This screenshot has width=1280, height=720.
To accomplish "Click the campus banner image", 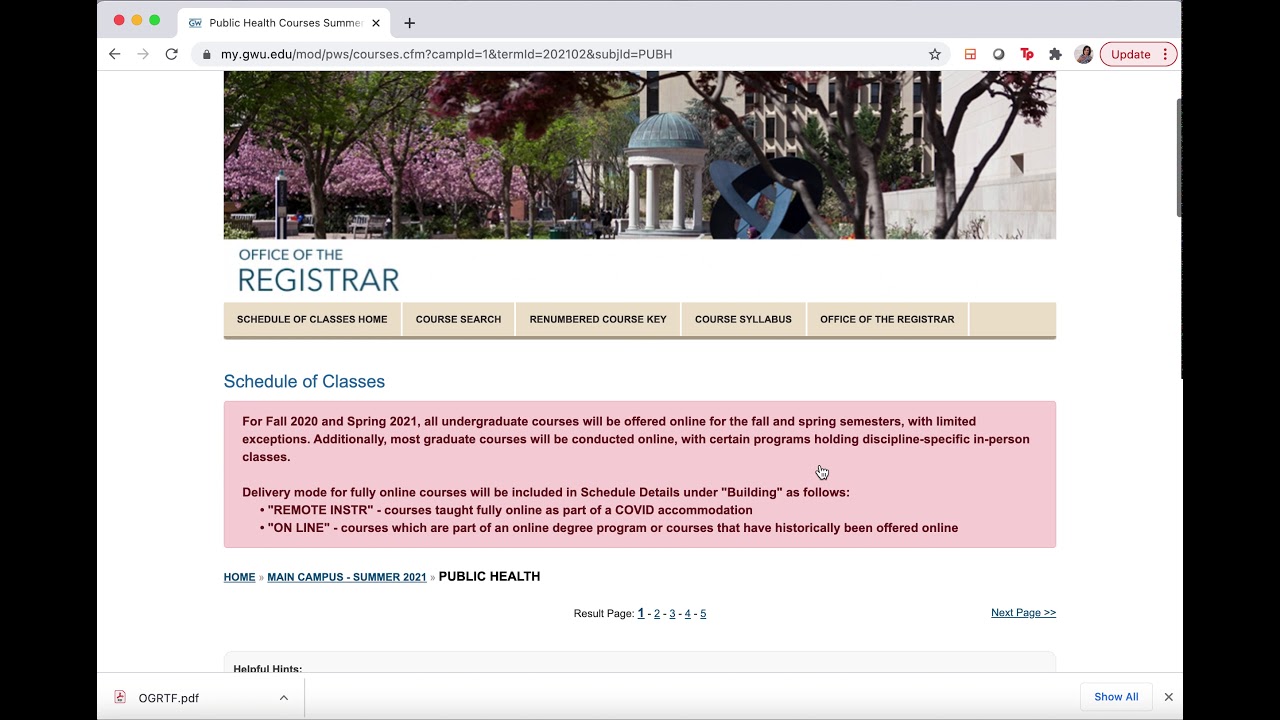I will pos(640,155).
